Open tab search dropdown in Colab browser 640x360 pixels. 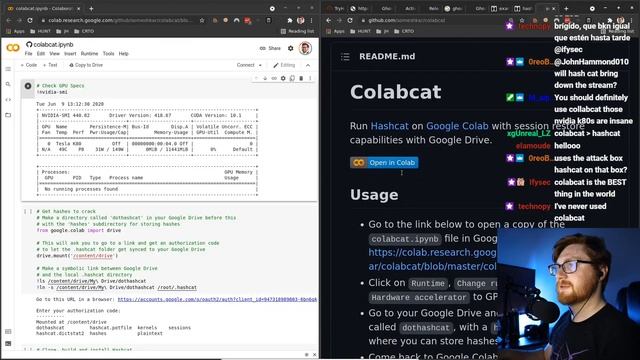coord(272,8)
